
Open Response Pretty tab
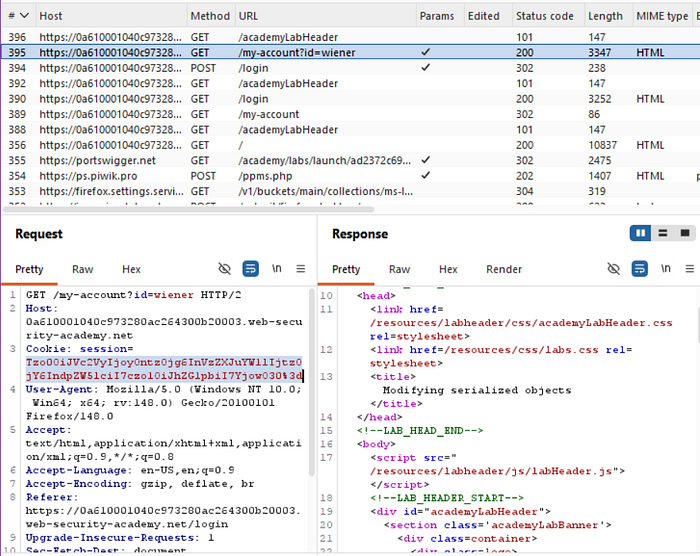pos(346,269)
